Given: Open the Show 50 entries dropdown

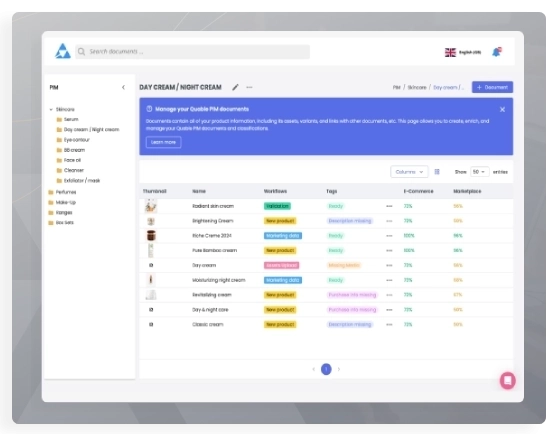Looking at the screenshot, I should [x=479, y=172].
